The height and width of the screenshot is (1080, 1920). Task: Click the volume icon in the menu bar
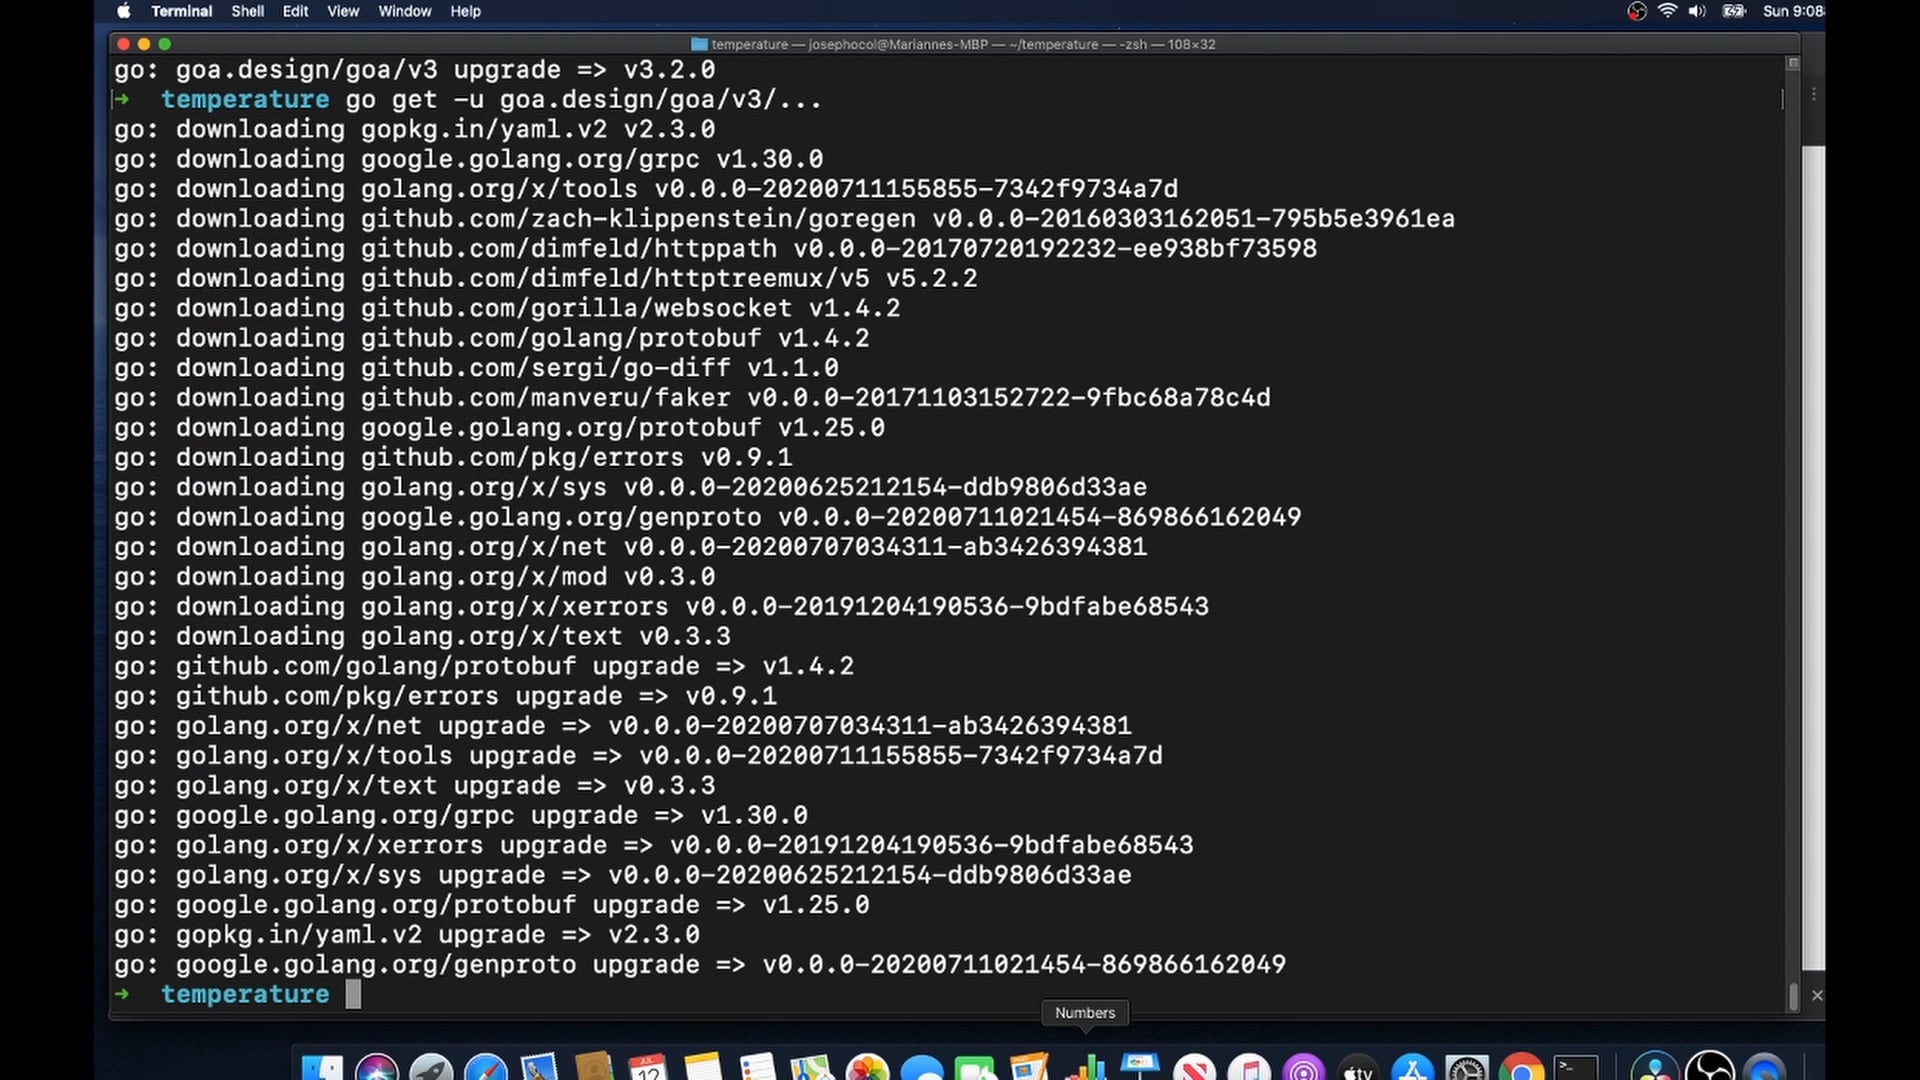click(1697, 11)
